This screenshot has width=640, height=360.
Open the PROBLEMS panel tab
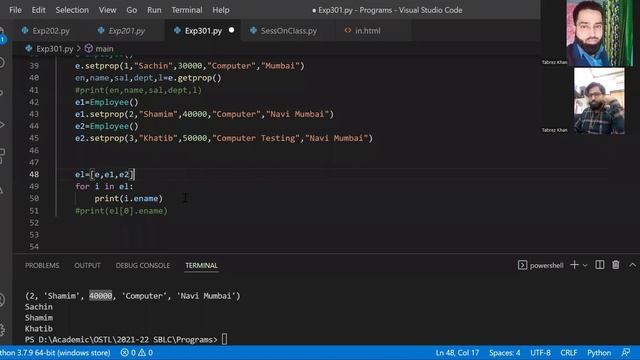tap(42, 265)
